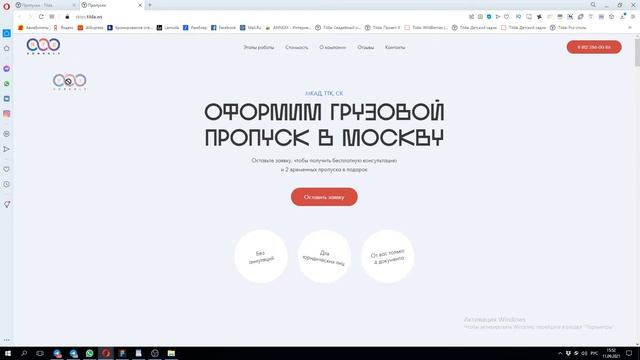The image size is (640, 360).
Task: Open File Explorer from the taskbar
Action: [x=171, y=353]
